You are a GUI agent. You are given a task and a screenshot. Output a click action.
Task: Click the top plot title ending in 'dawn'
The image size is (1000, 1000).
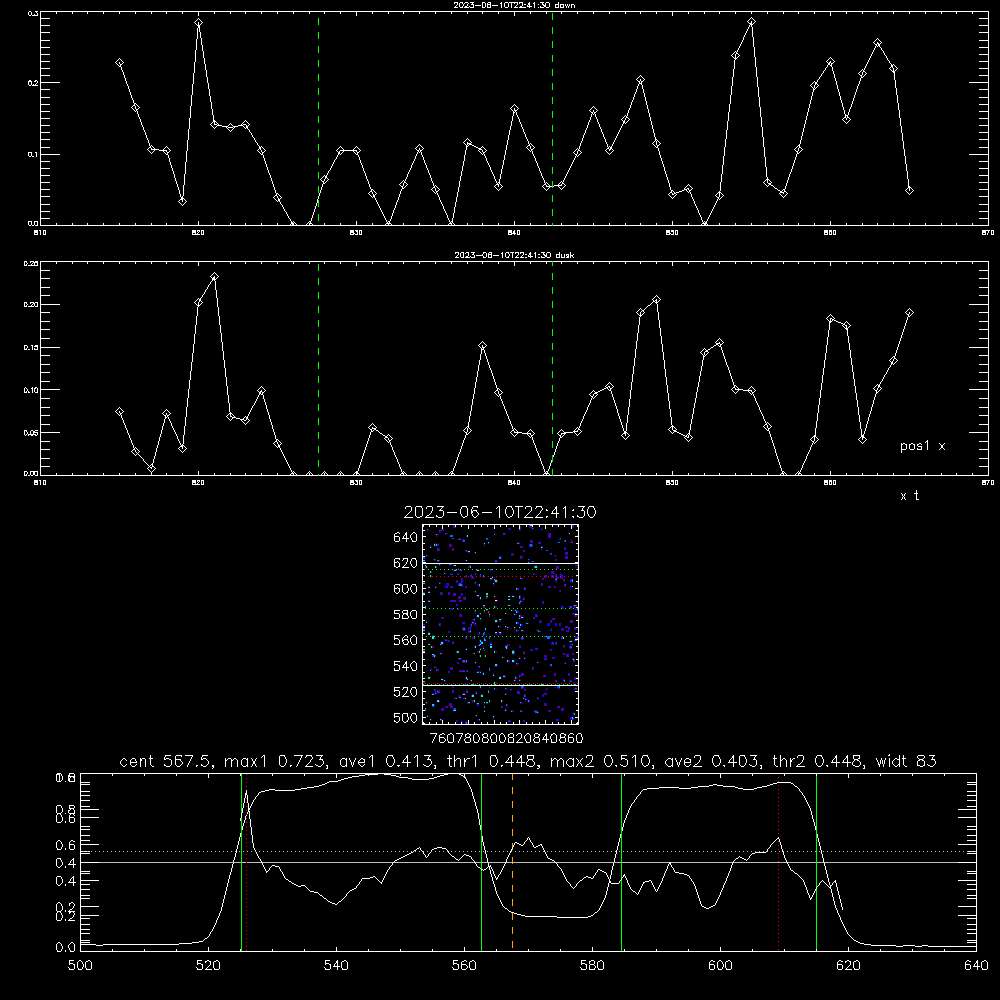515,5
